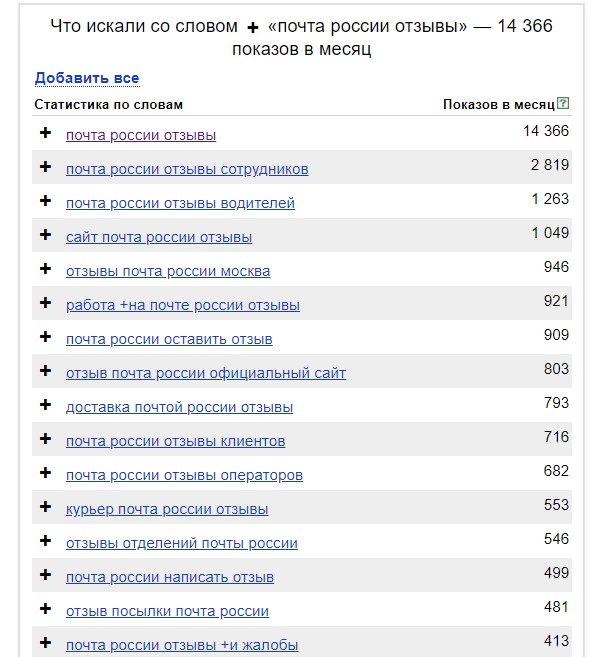The height and width of the screenshot is (657, 597).
Task: Click plus beside 'доставка почтой россии отзывы'
Action: (45, 404)
